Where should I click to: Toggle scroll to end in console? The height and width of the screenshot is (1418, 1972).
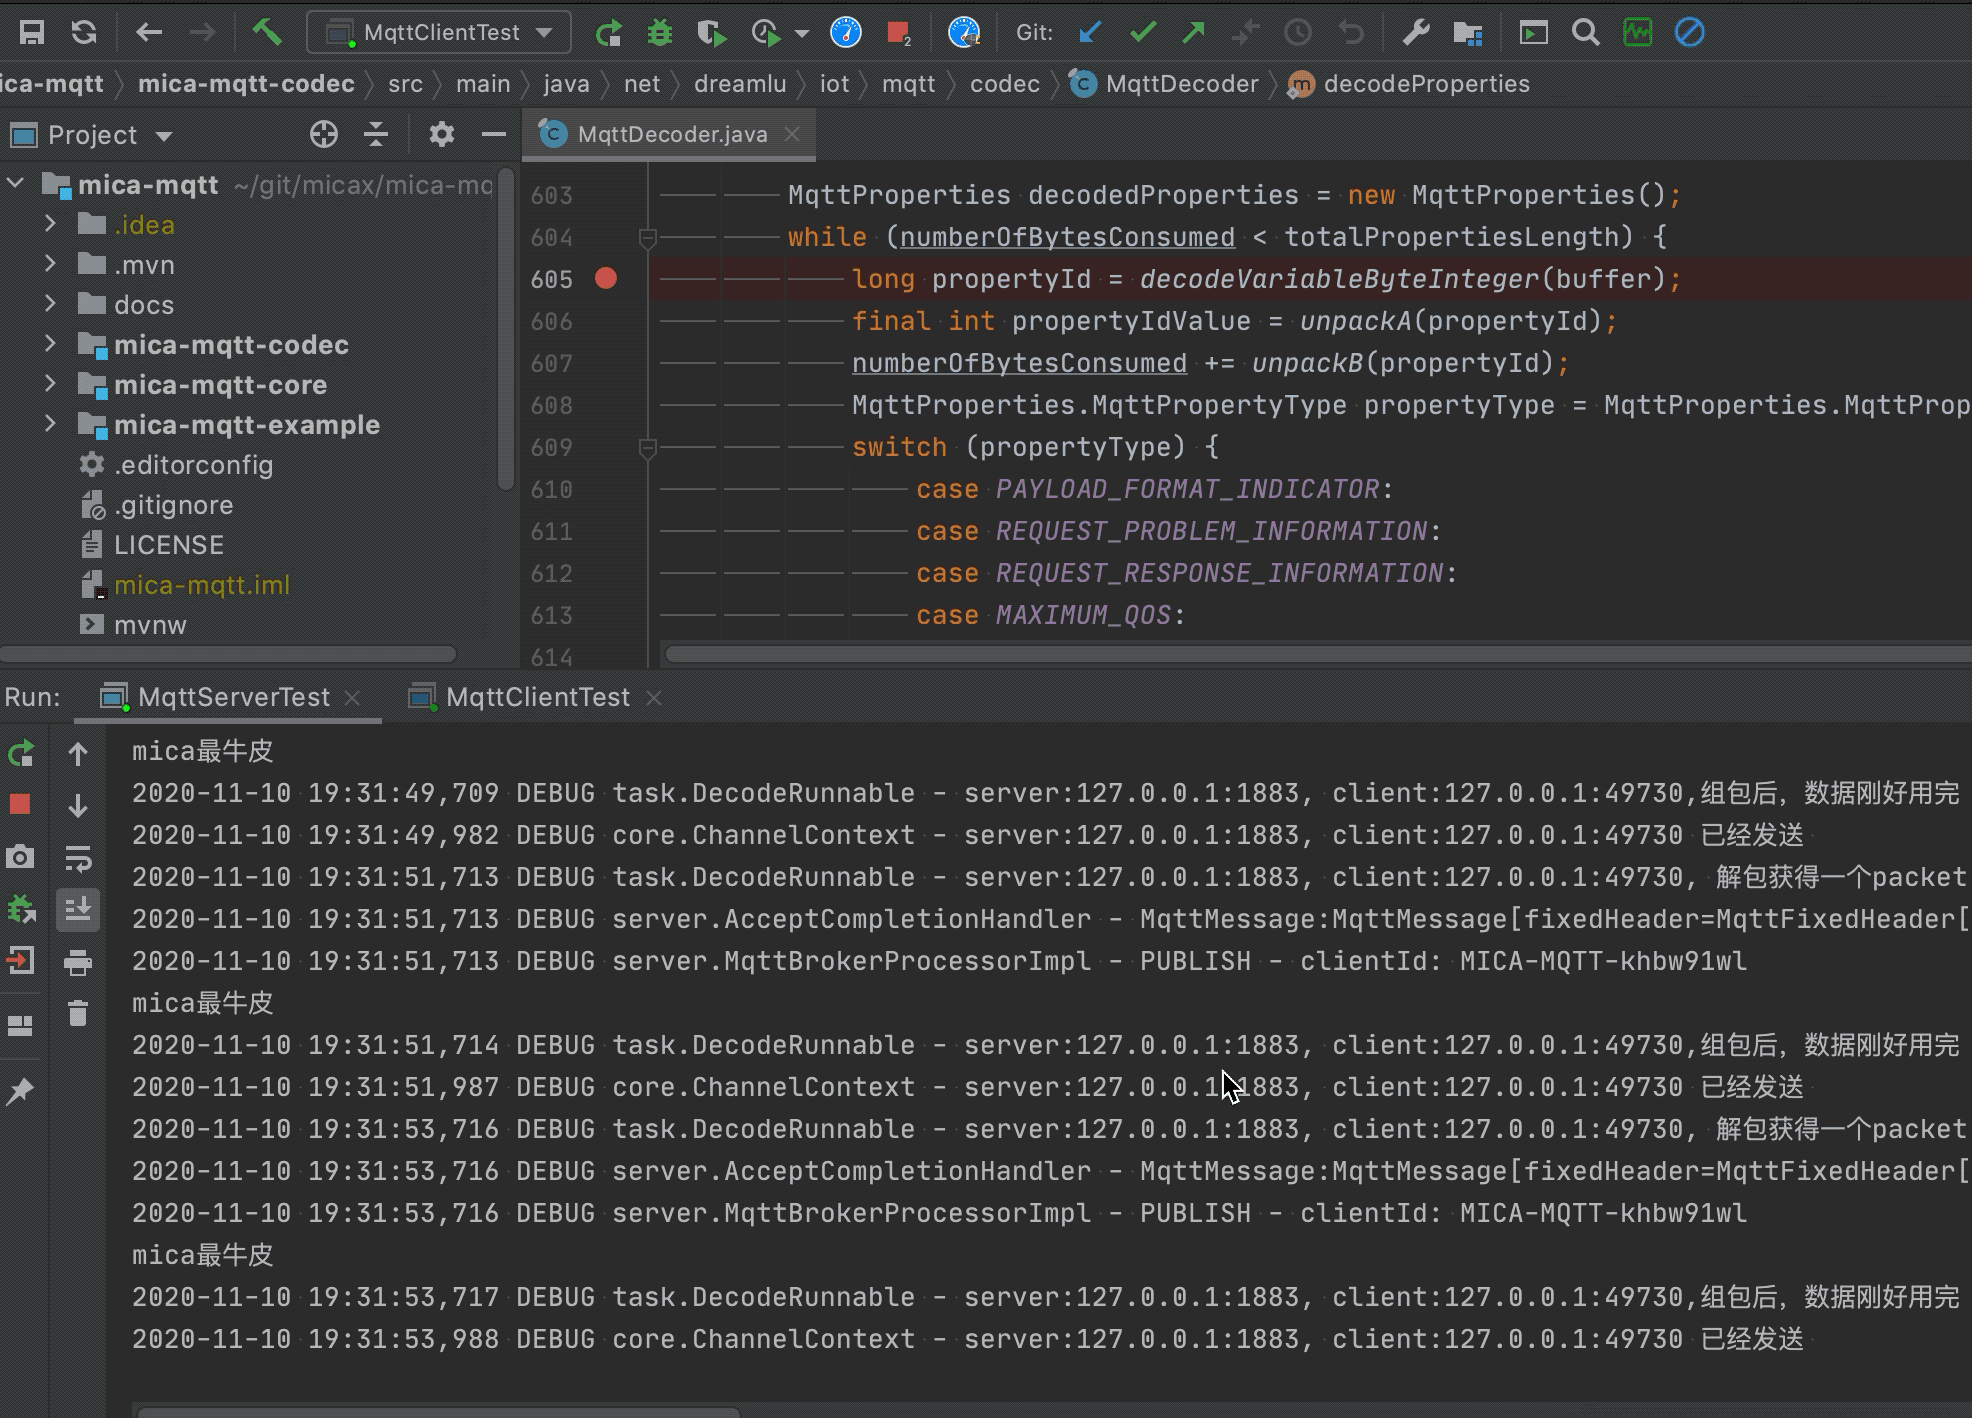(78, 909)
